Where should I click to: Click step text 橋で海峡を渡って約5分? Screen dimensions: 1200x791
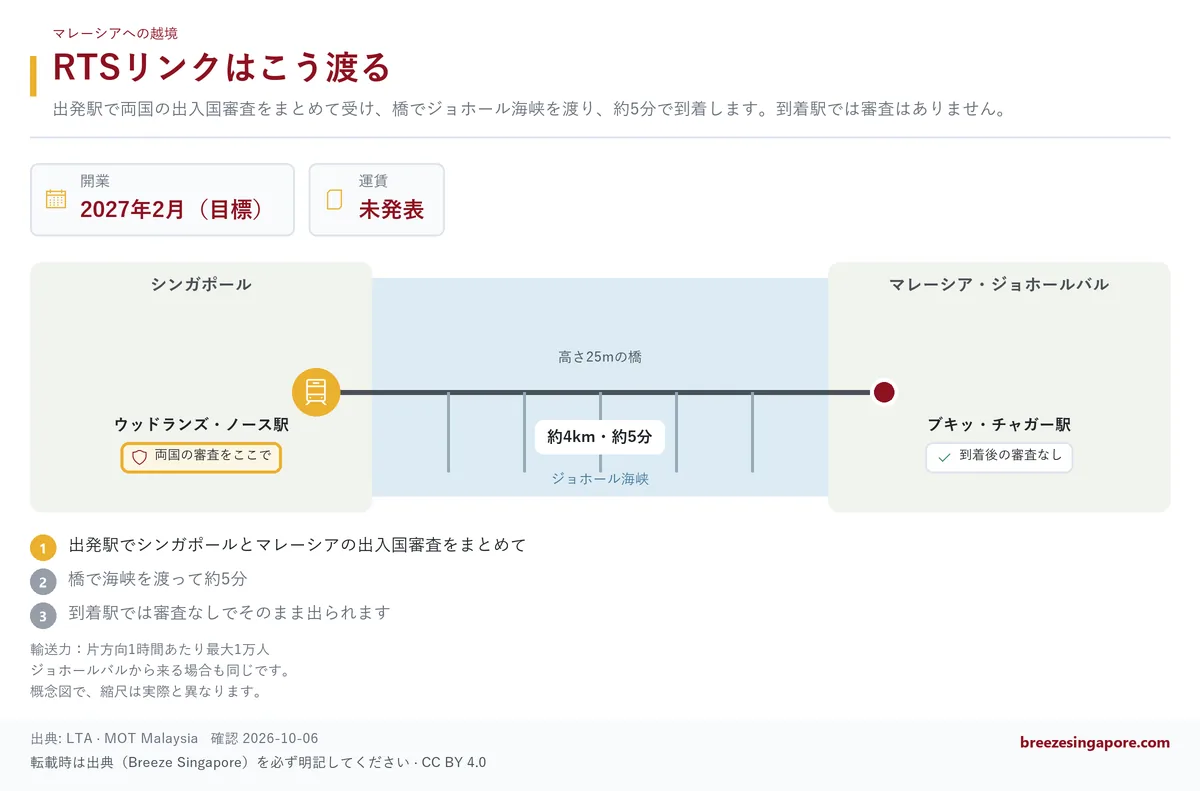click(x=158, y=579)
